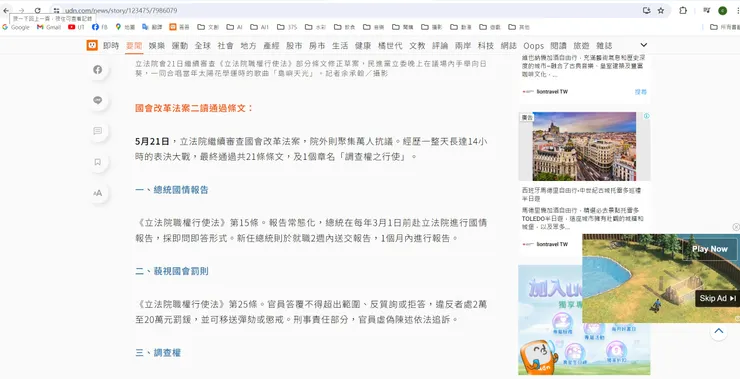
Task: Skip the floating video ad
Action: pos(717,298)
